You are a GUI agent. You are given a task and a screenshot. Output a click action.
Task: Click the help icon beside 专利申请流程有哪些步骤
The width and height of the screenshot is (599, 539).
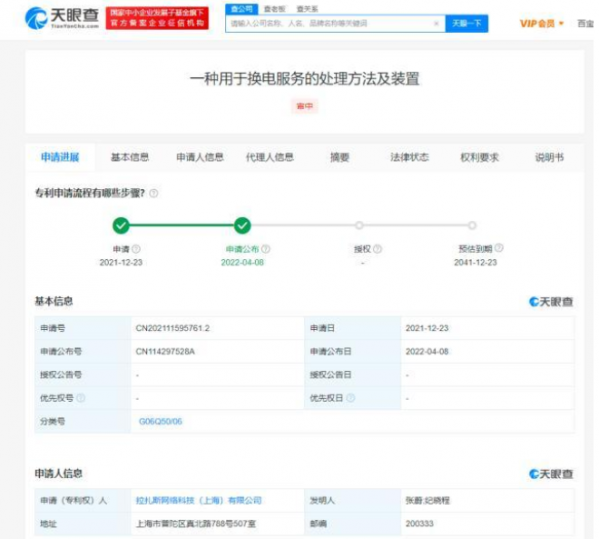click(154, 193)
